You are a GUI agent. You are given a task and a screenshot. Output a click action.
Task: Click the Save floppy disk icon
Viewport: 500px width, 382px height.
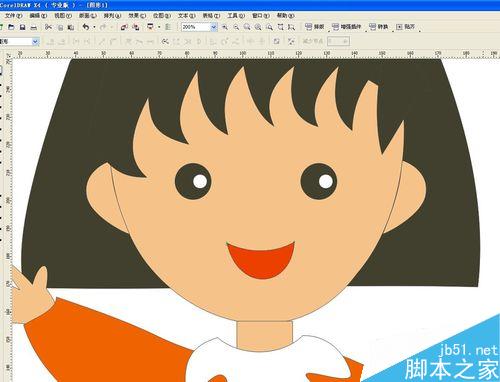pyautogui.click(x=22, y=27)
